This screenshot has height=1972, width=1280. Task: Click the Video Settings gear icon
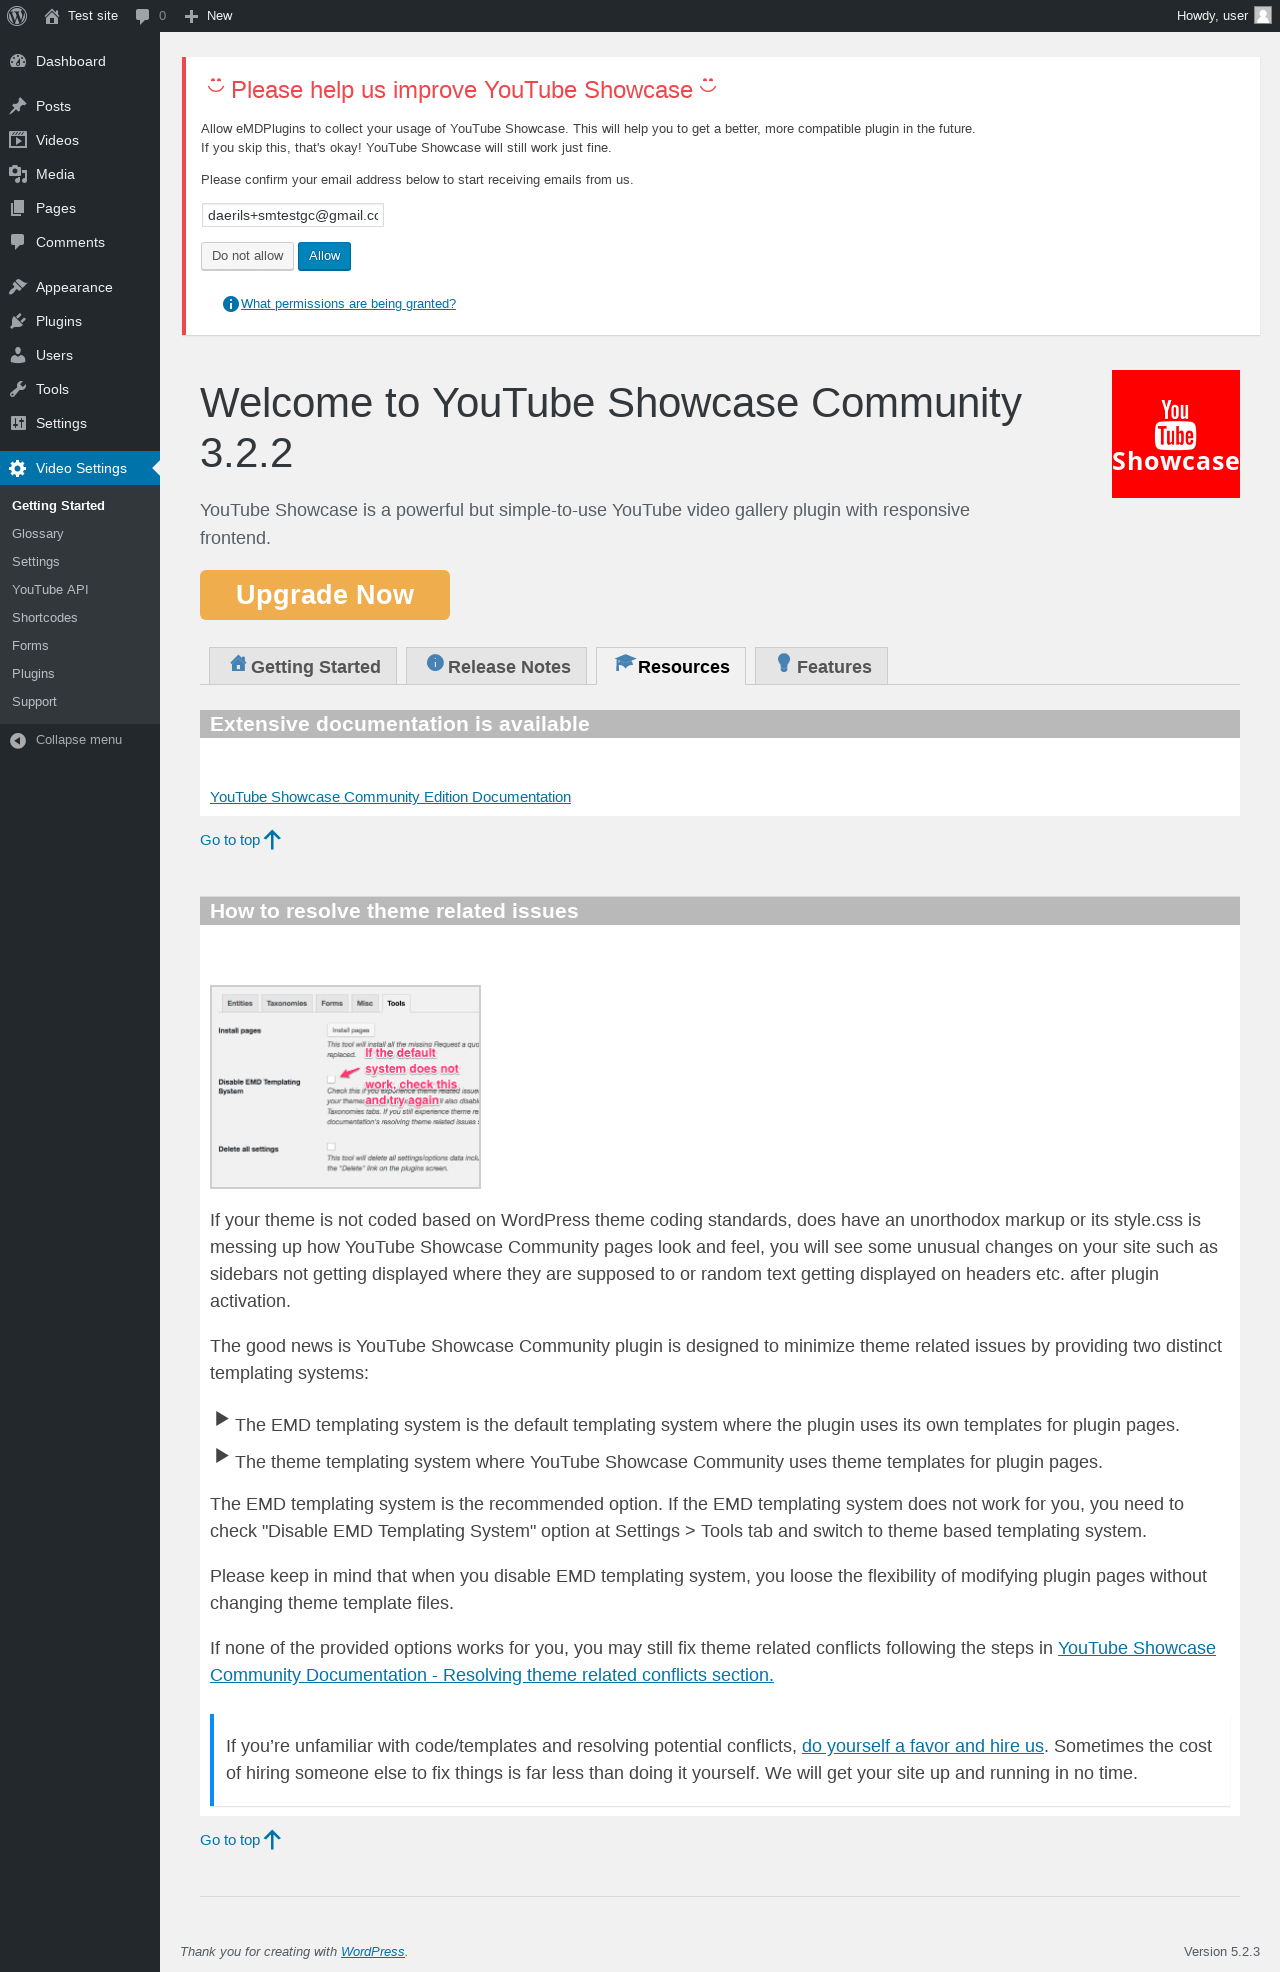(18, 468)
